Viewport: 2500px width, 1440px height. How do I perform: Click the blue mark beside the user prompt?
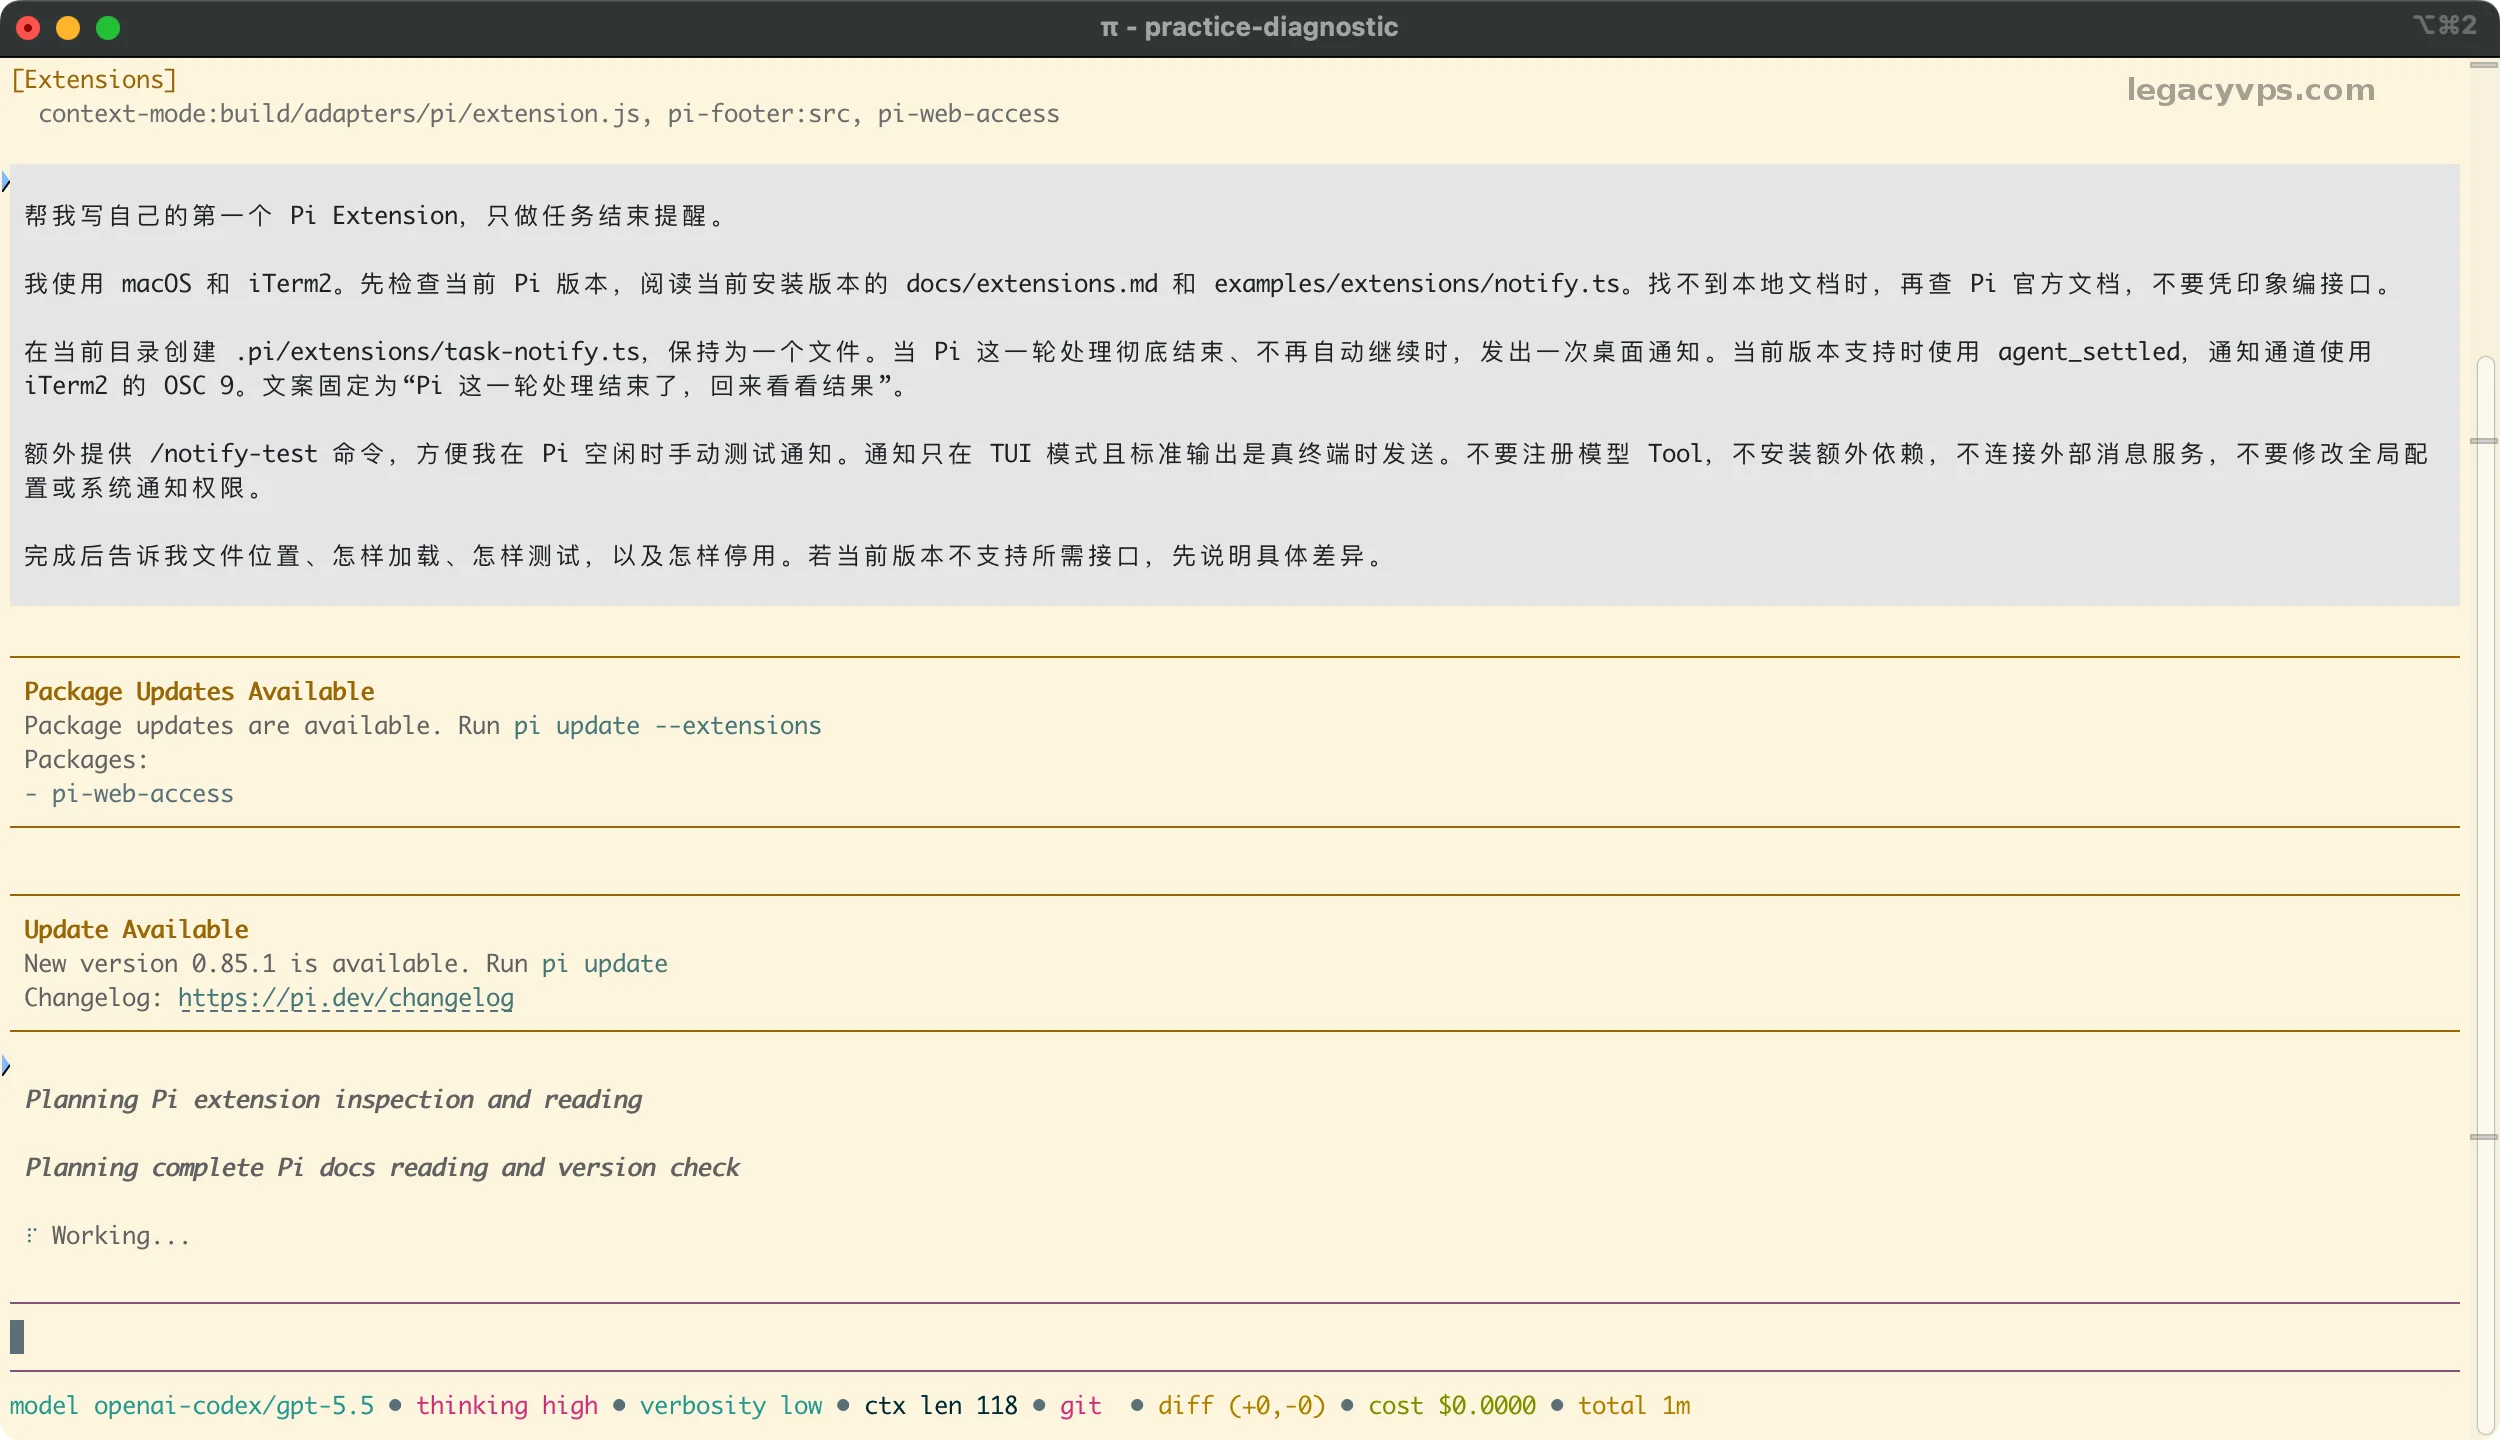(6, 182)
